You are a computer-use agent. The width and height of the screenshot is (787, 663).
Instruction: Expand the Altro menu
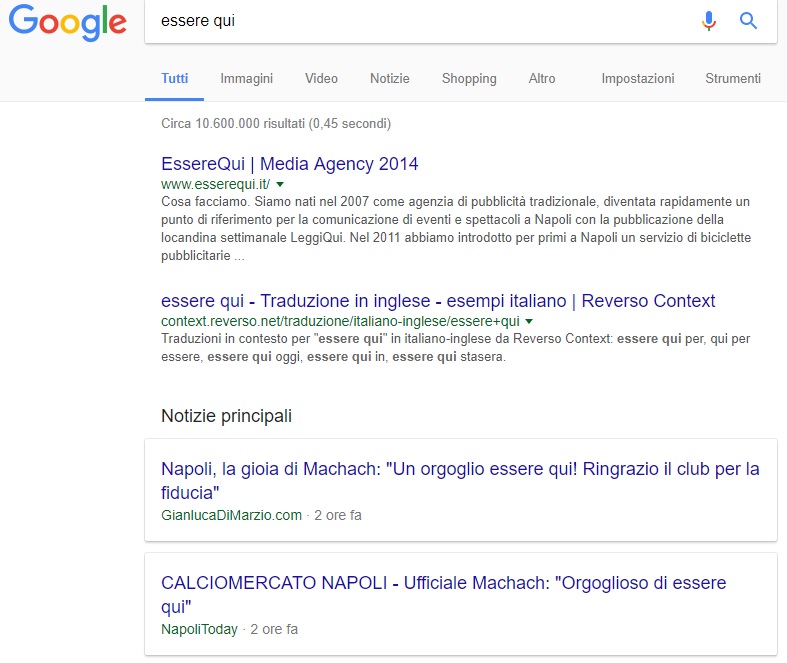(x=542, y=79)
